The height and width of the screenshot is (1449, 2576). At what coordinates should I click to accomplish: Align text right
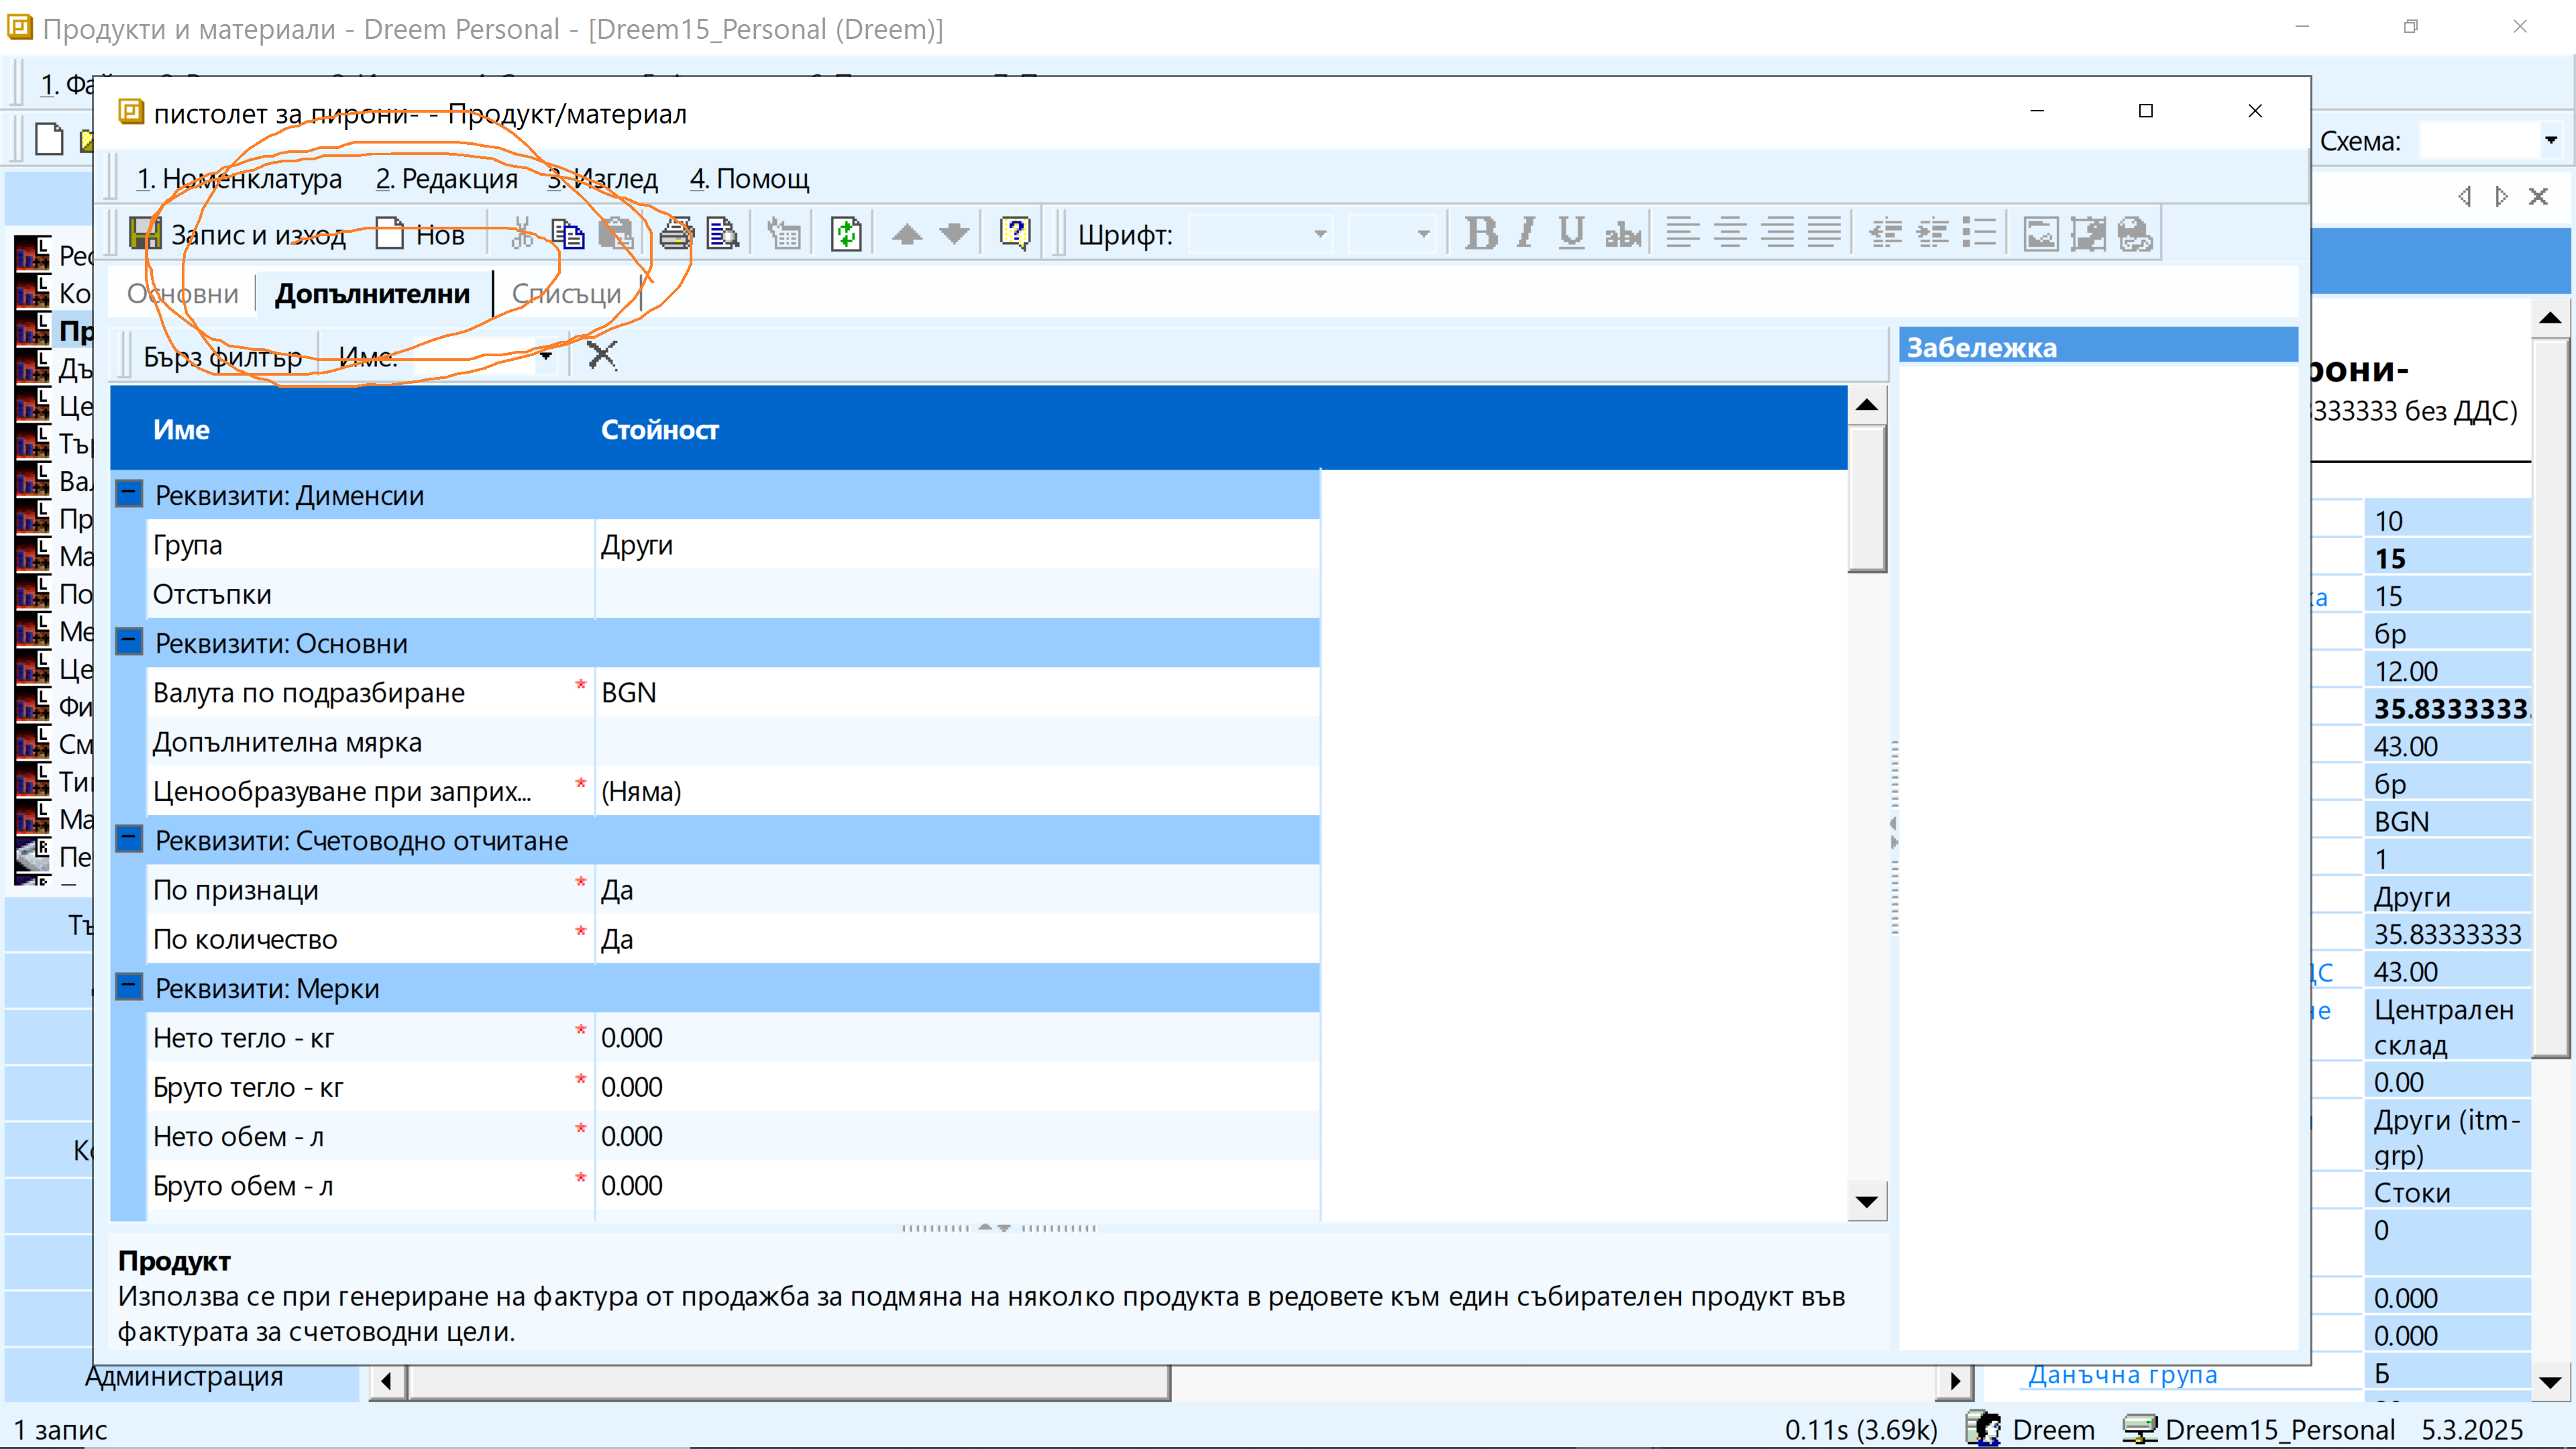pos(1777,234)
